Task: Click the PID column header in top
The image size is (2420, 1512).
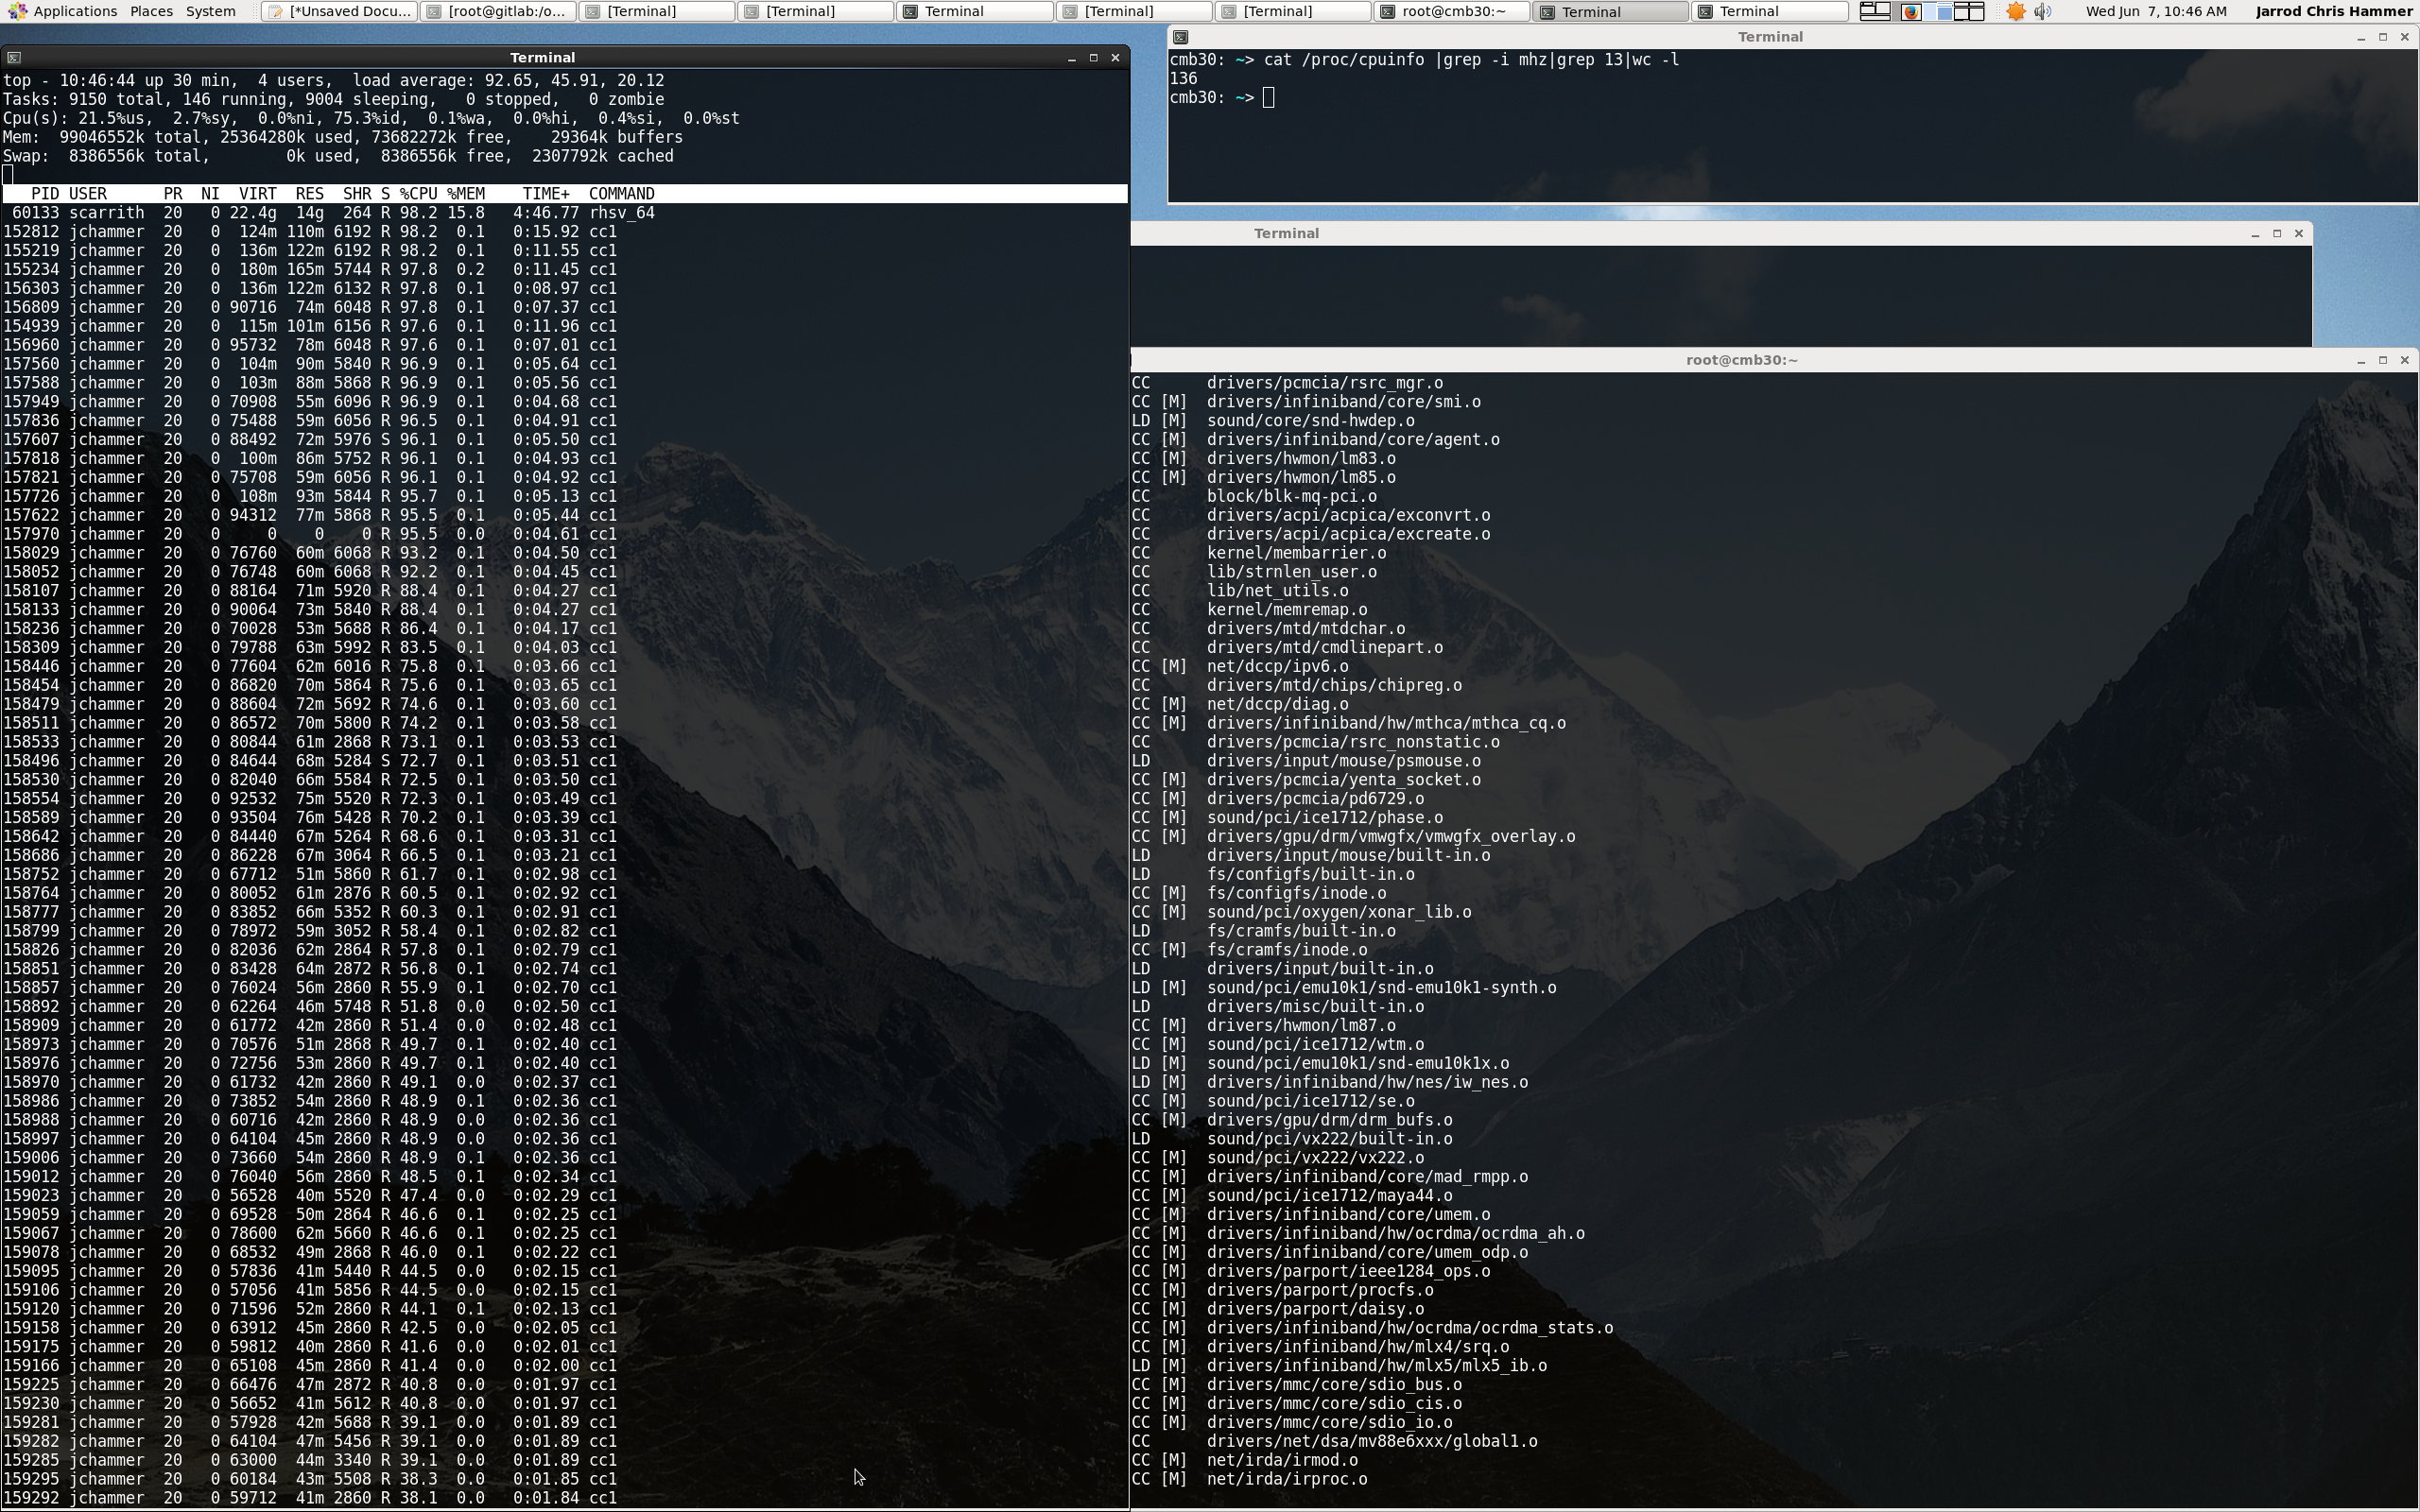Action: (45, 194)
